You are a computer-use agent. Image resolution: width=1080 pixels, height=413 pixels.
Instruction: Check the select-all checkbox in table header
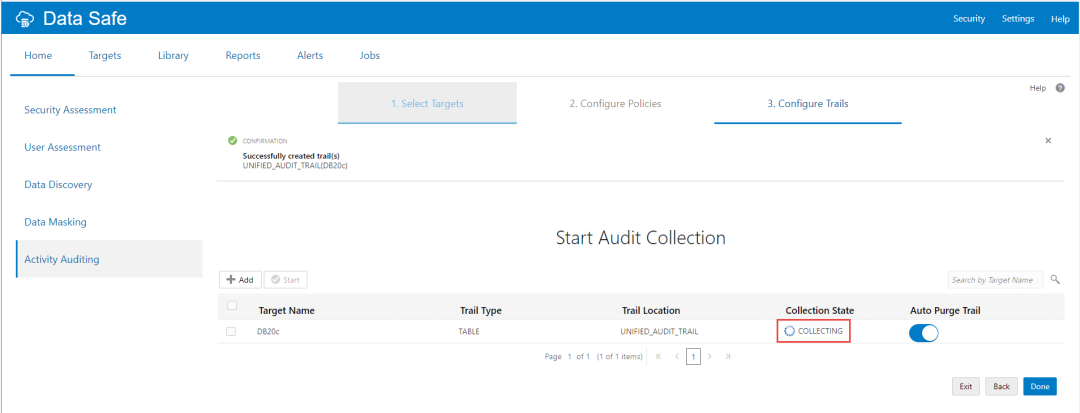(232, 306)
